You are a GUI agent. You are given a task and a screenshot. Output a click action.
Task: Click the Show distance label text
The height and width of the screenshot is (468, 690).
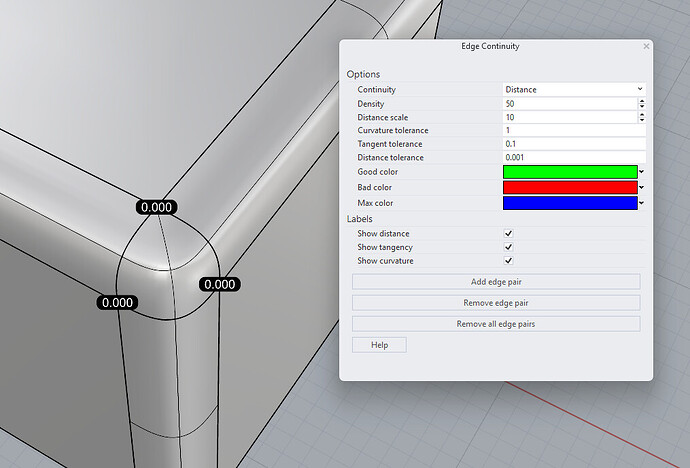[x=383, y=234]
